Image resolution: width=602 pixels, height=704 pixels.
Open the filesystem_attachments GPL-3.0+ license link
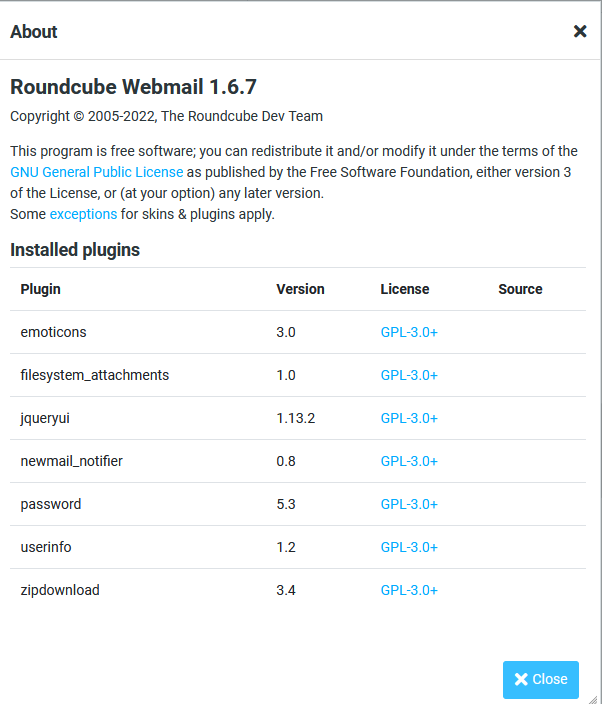pyautogui.click(x=409, y=375)
